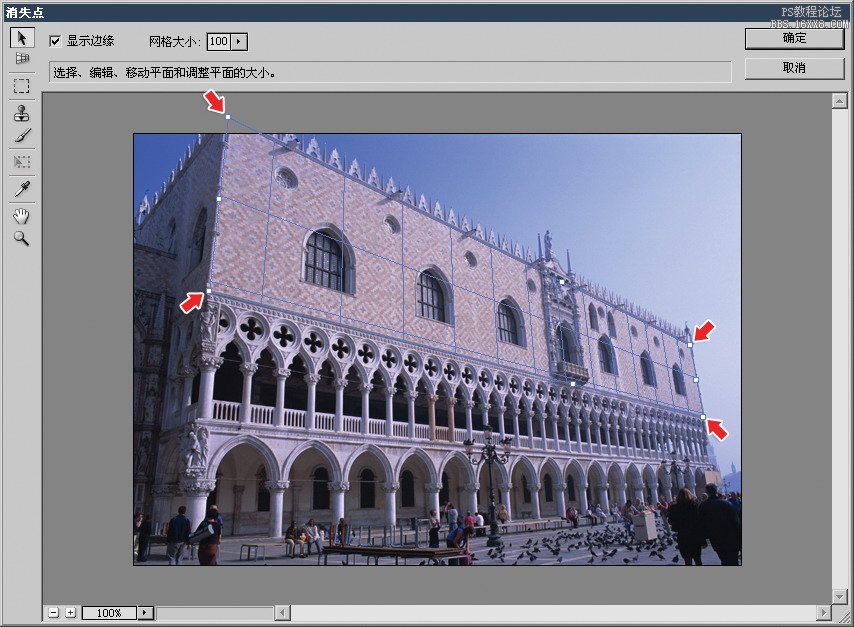Click the horizontal scrollbar left arrow
The width and height of the screenshot is (854, 627).
pyautogui.click(x=282, y=613)
